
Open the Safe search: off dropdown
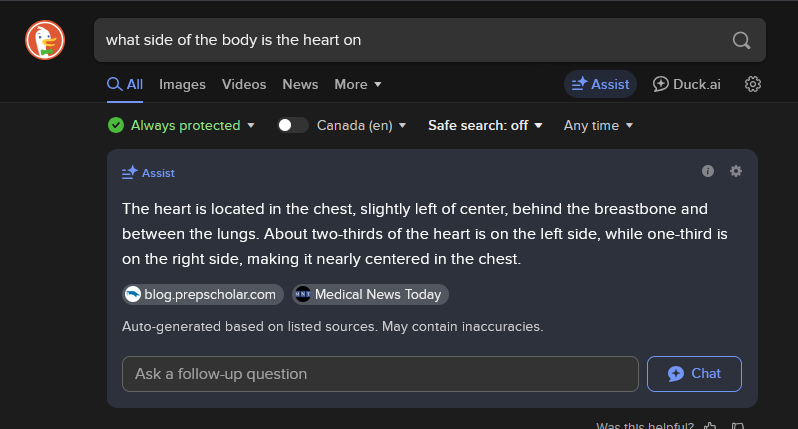coord(485,125)
